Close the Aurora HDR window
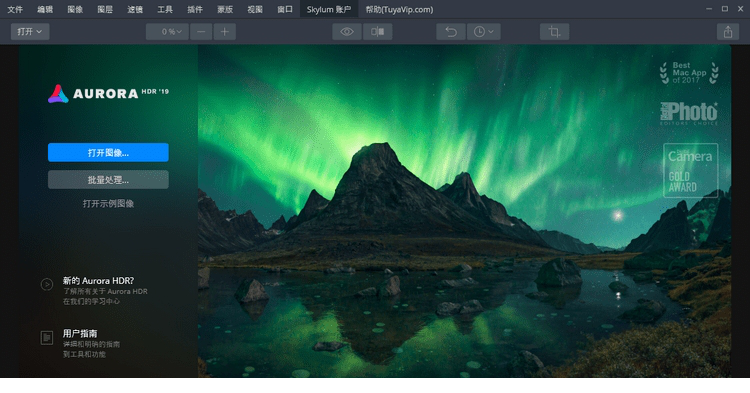The width and height of the screenshot is (750, 393). pyautogui.click(x=740, y=9)
